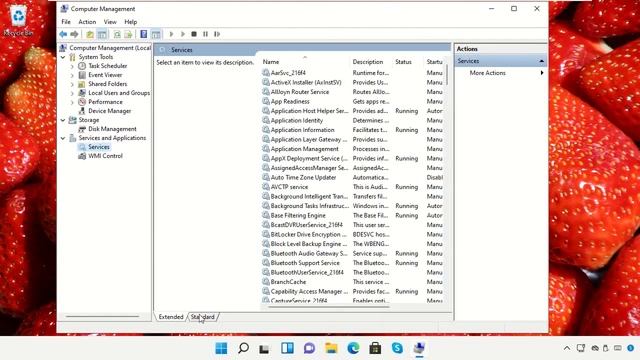Collapse the Services section in Actions pane
Viewport: 640px width, 360px height.
coord(542,61)
